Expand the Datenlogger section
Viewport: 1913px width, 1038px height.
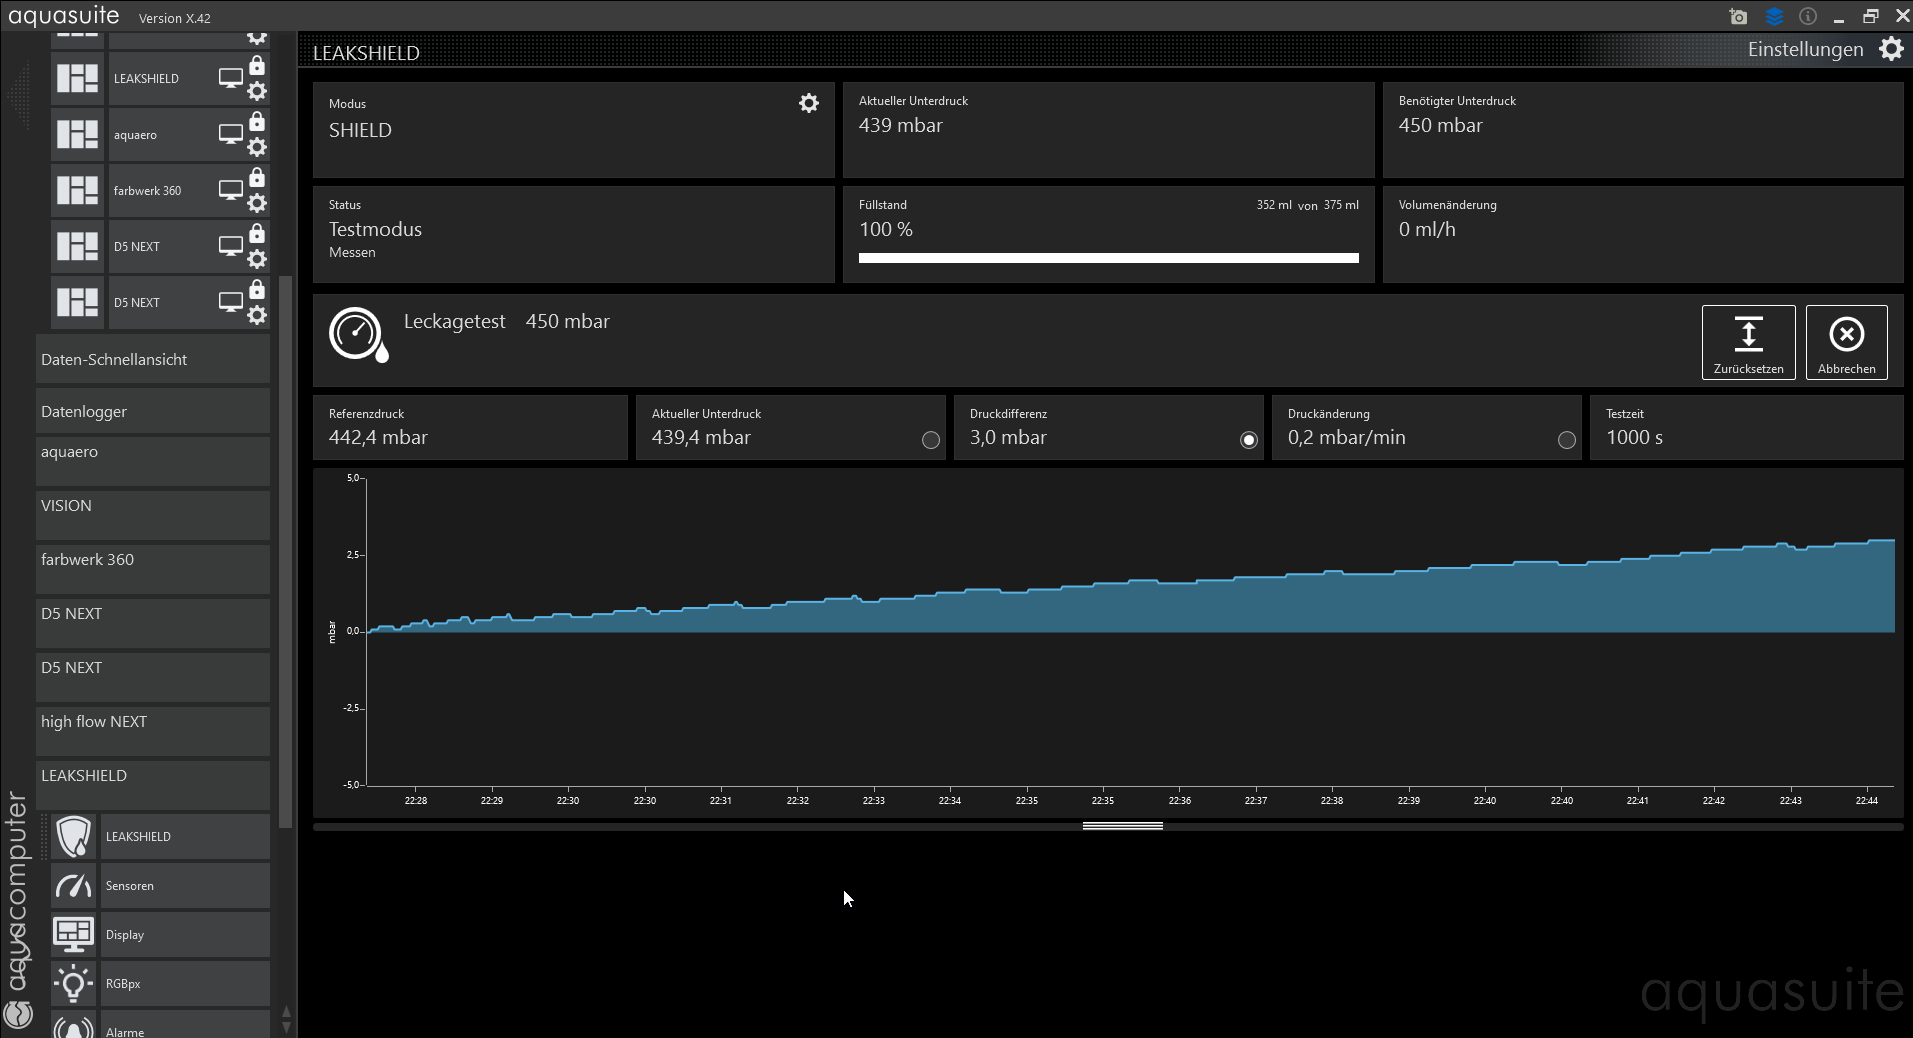point(152,412)
